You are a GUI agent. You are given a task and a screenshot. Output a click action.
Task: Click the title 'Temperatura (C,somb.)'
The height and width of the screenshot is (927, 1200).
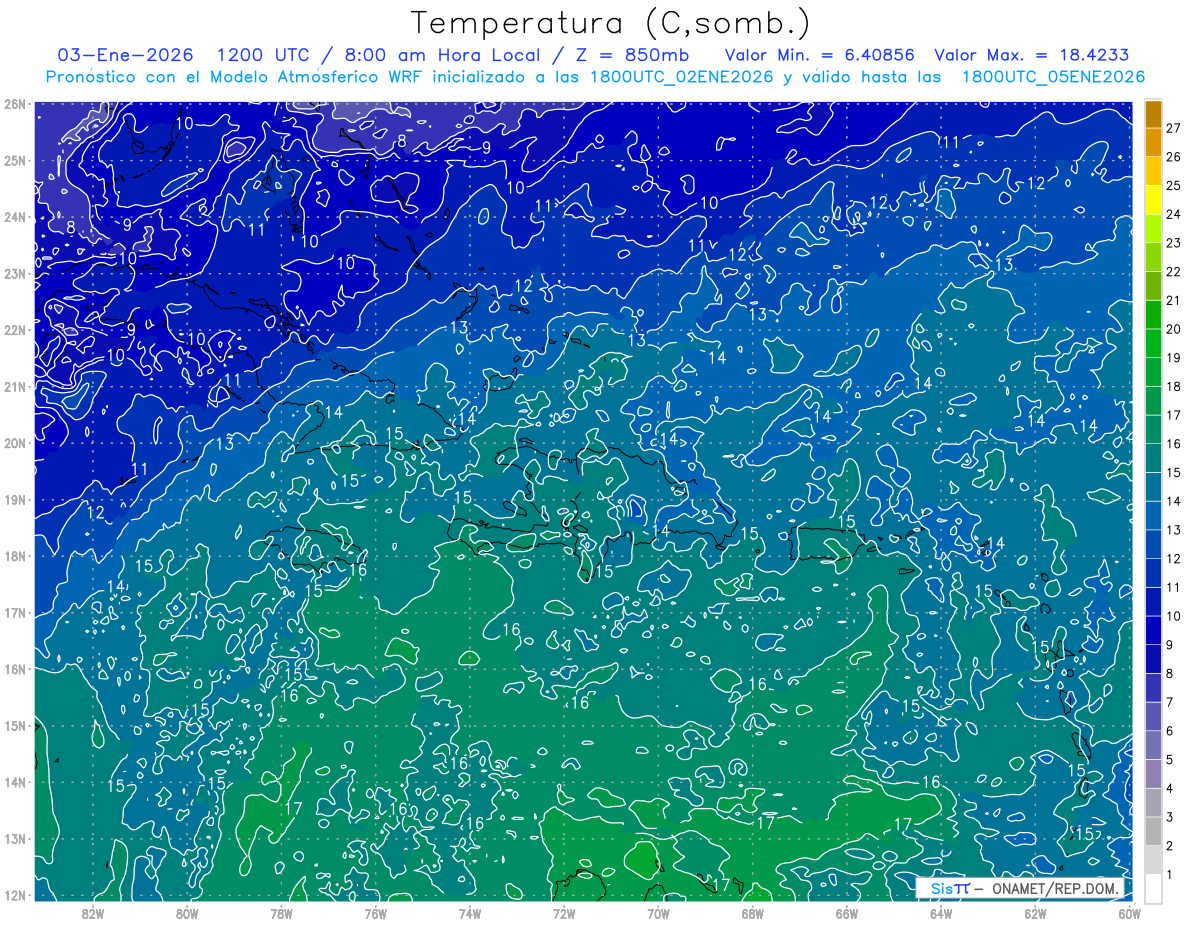pos(611,24)
